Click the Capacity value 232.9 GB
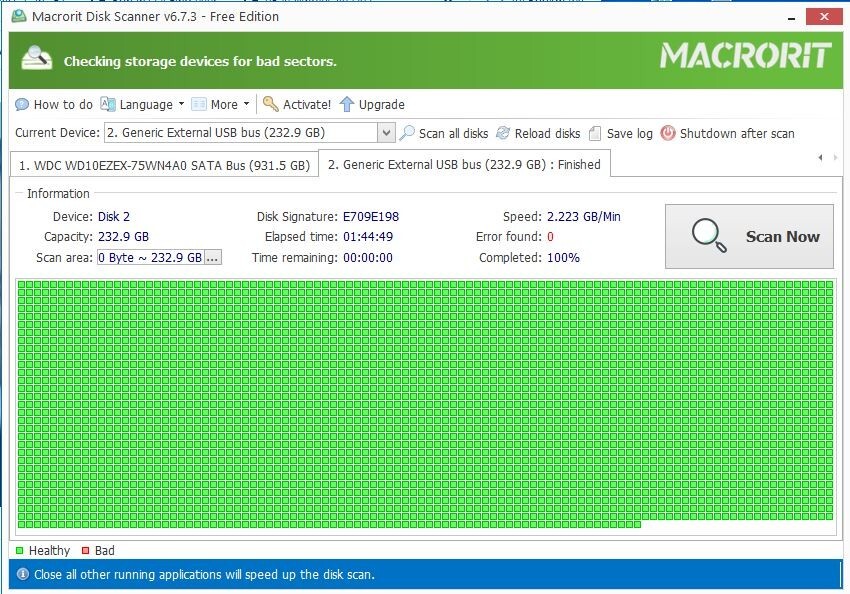Viewport: 850px width, 594px height. pos(123,237)
